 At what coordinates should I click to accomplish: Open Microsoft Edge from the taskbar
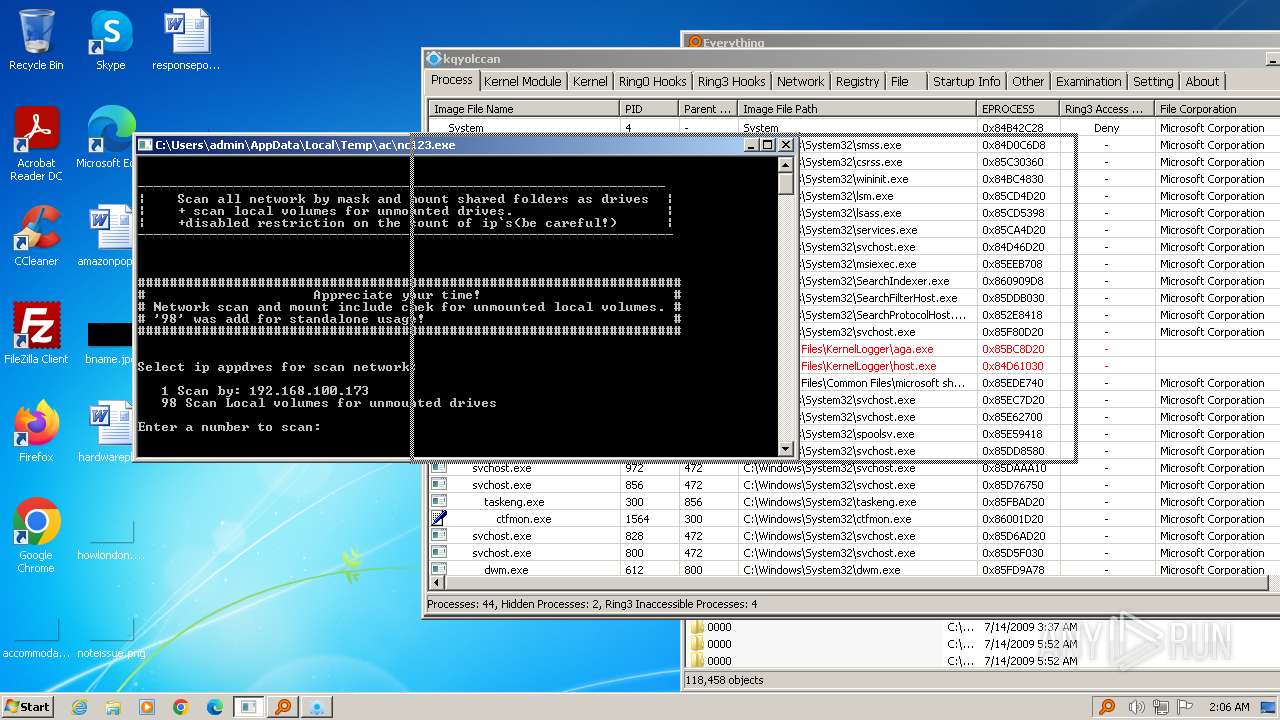[x=214, y=707]
